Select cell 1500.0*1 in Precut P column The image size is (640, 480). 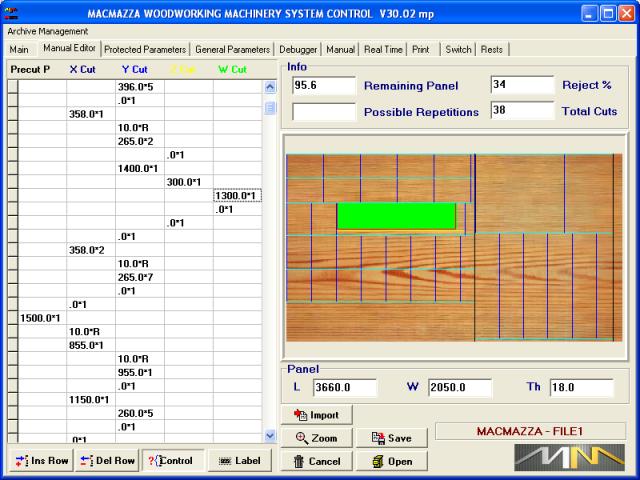pos(42,318)
